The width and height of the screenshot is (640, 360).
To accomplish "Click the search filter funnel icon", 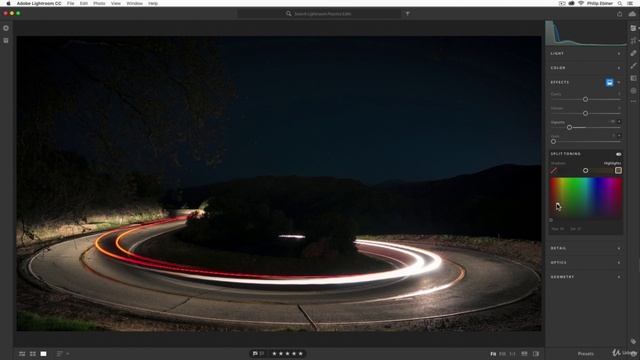I will pos(407,13).
